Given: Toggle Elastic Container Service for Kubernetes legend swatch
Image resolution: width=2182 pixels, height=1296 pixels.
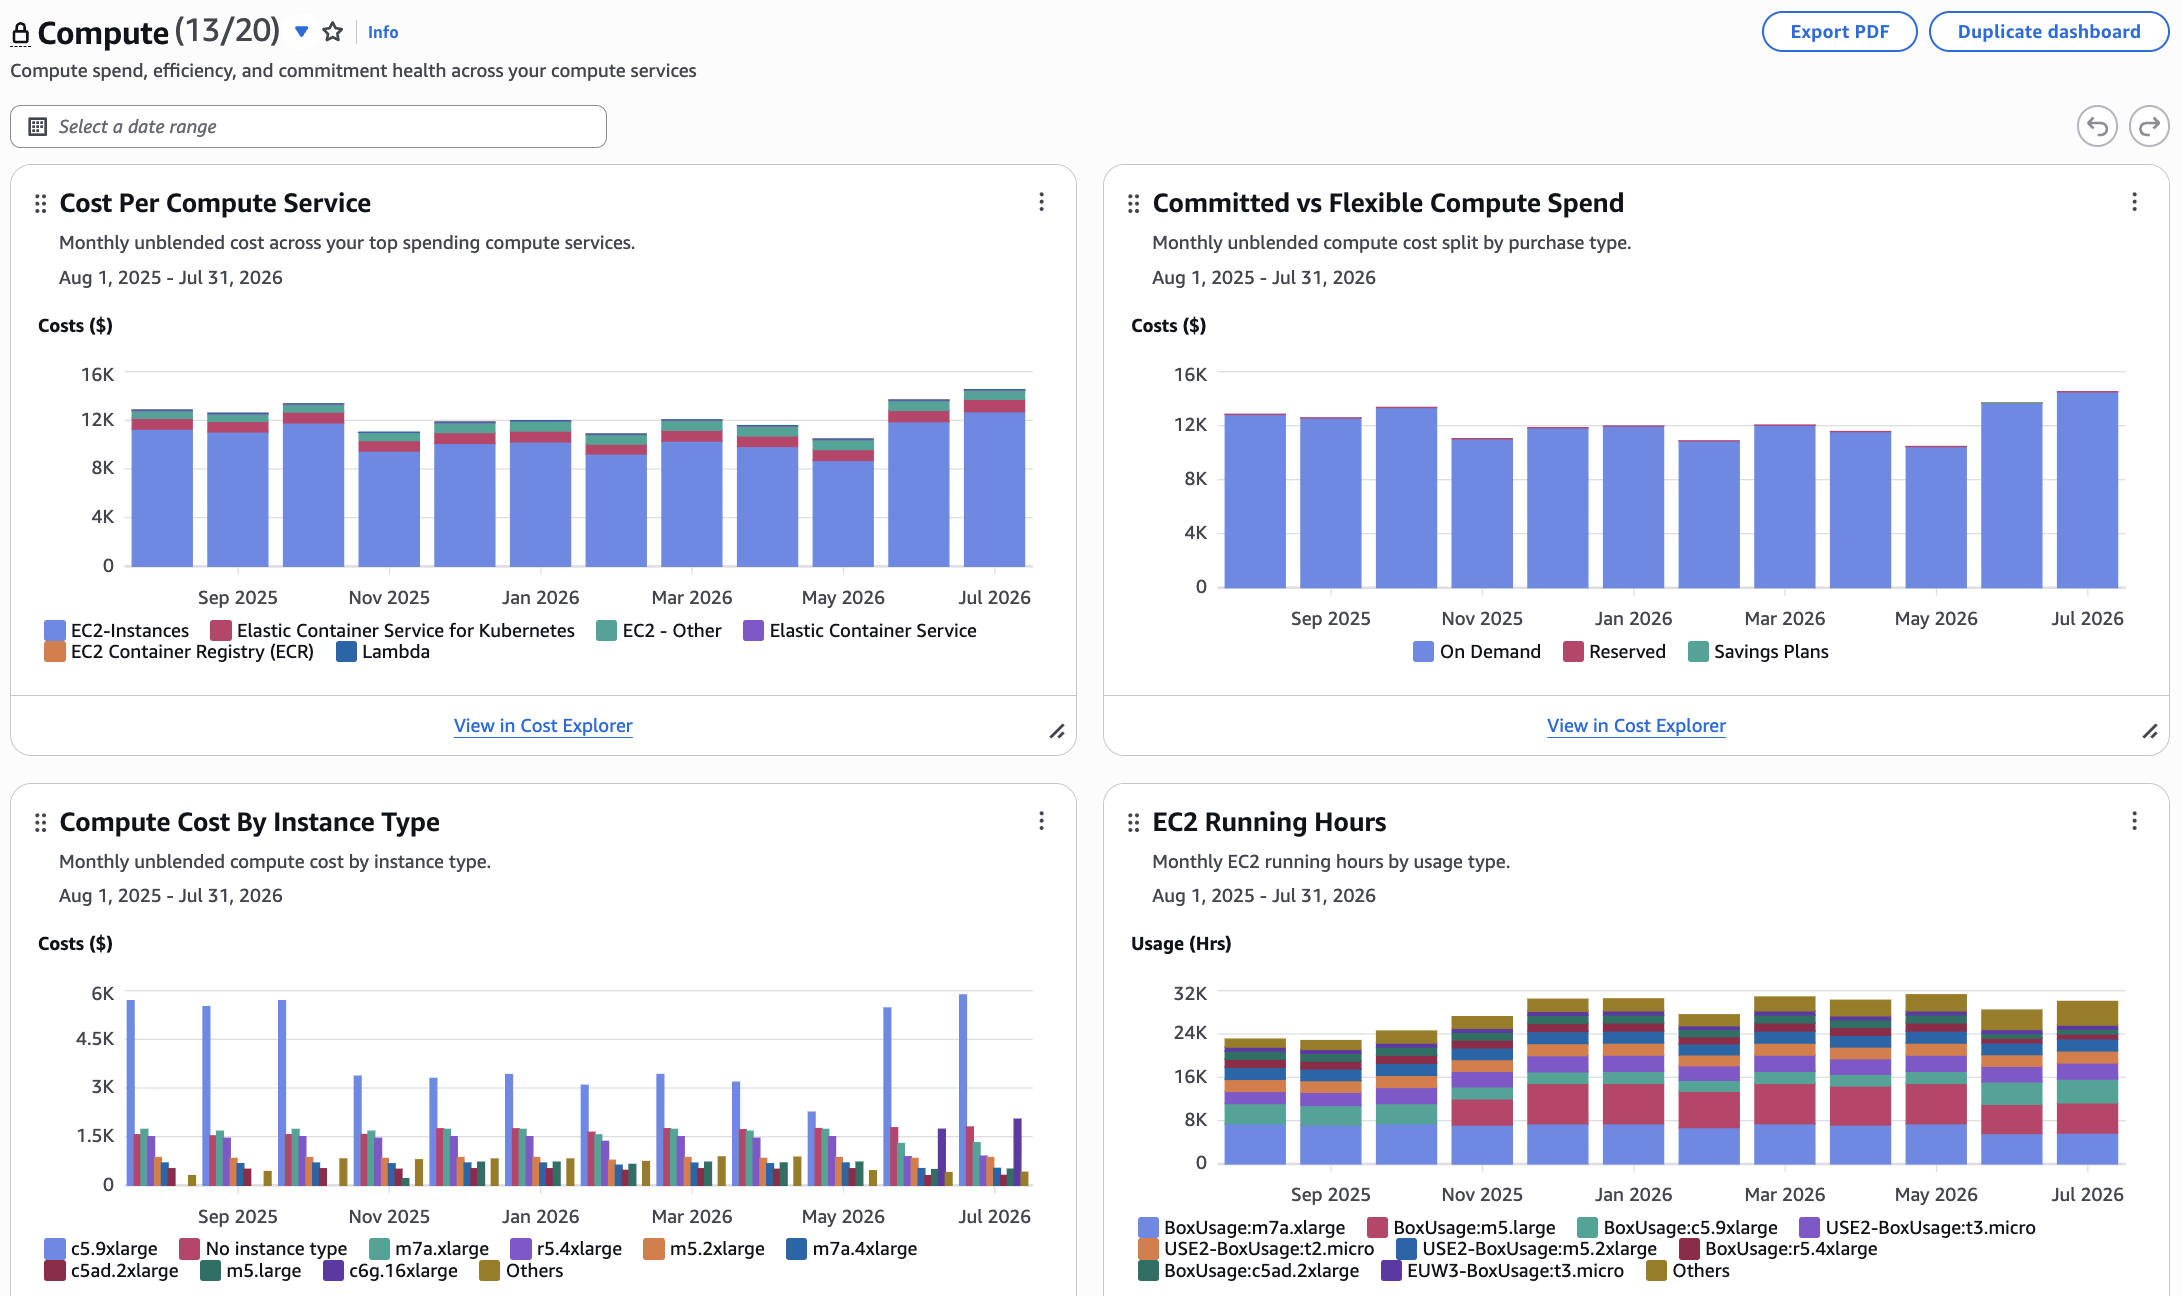Looking at the screenshot, I should [221, 630].
